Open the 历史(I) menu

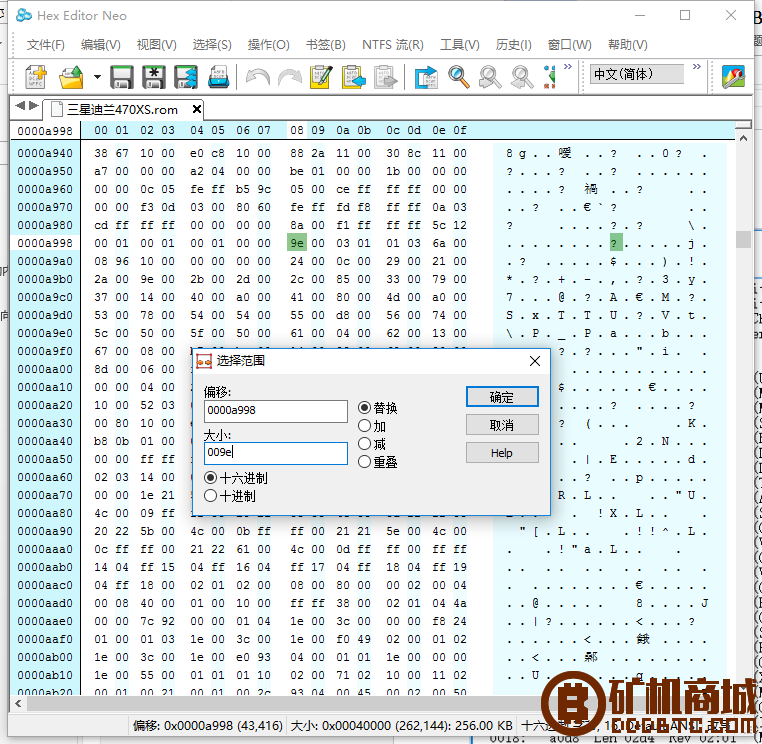click(514, 45)
